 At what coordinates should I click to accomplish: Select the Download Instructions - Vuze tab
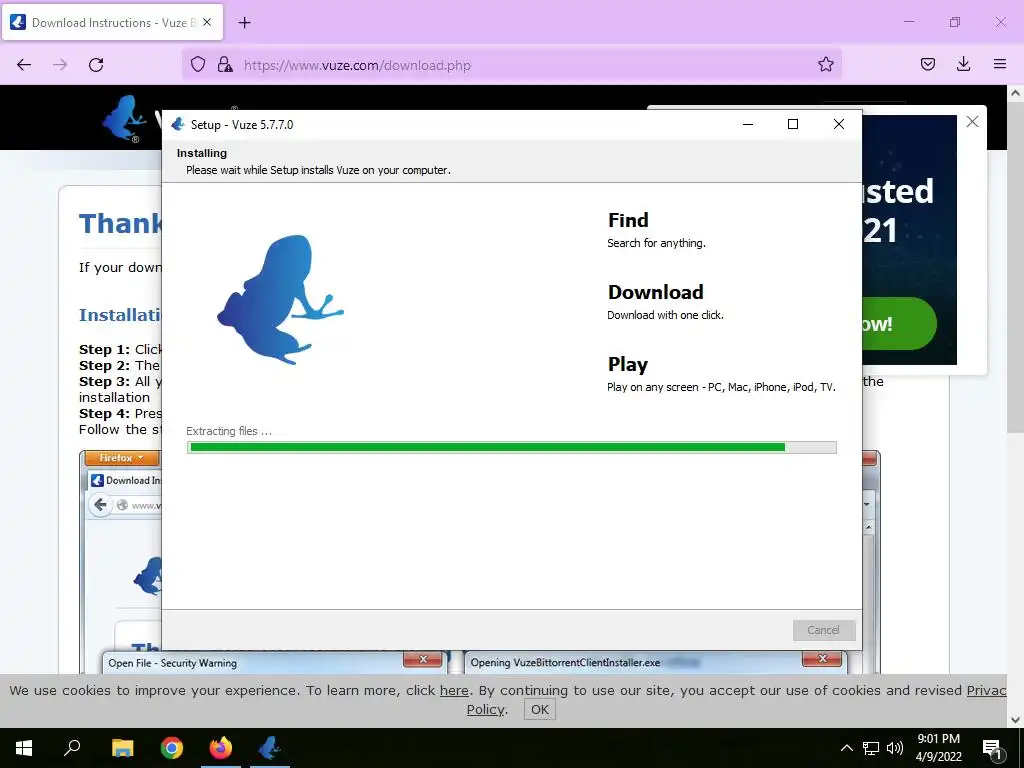(x=112, y=23)
